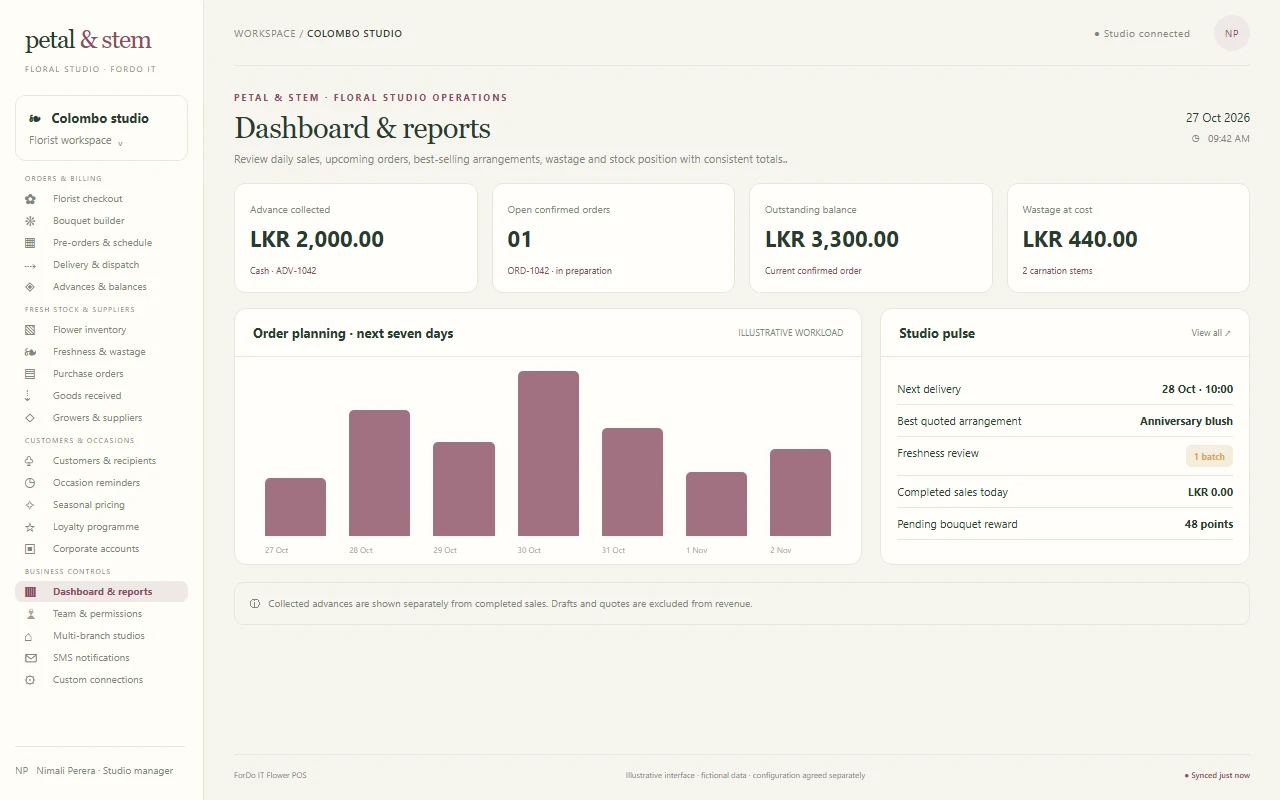Open the NP user avatar menu
The width and height of the screenshot is (1280, 800).
point(1232,34)
